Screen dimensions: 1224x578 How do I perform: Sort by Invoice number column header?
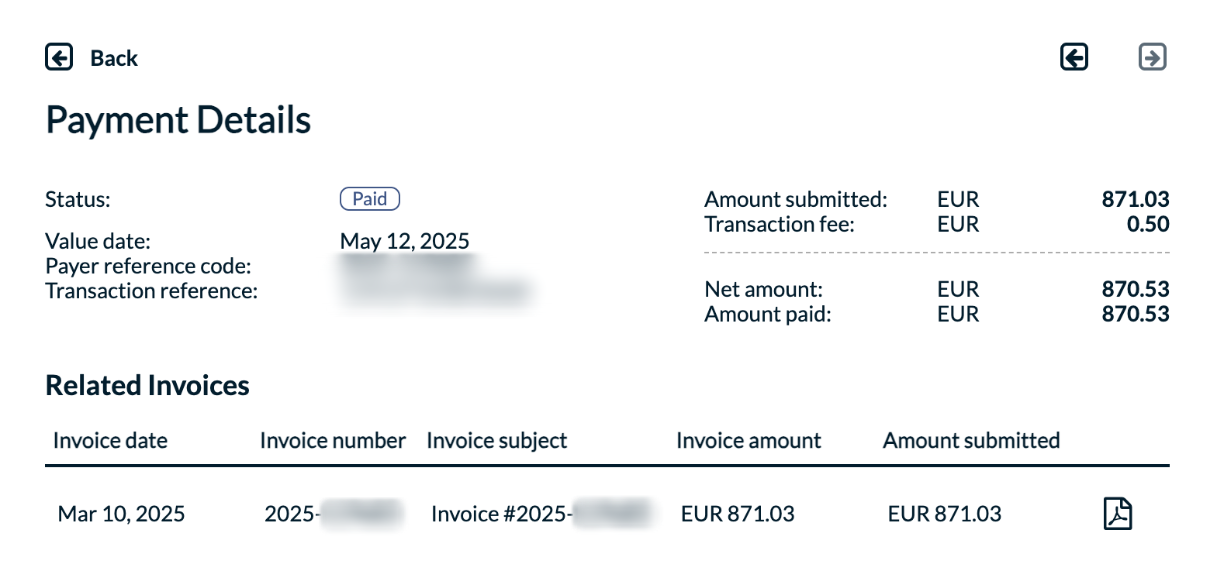333,440
